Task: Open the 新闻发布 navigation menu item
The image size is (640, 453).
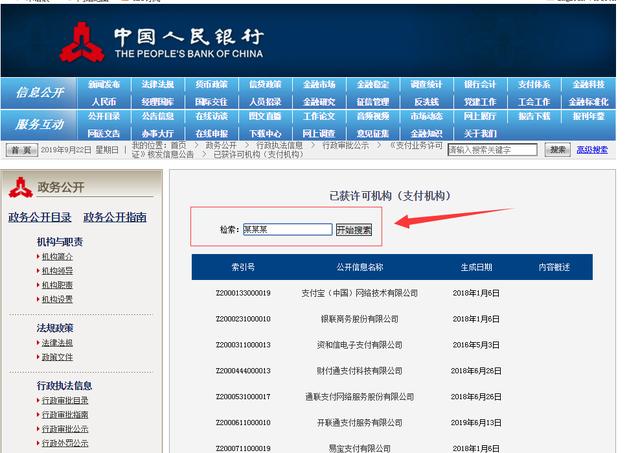Action: 104,85
